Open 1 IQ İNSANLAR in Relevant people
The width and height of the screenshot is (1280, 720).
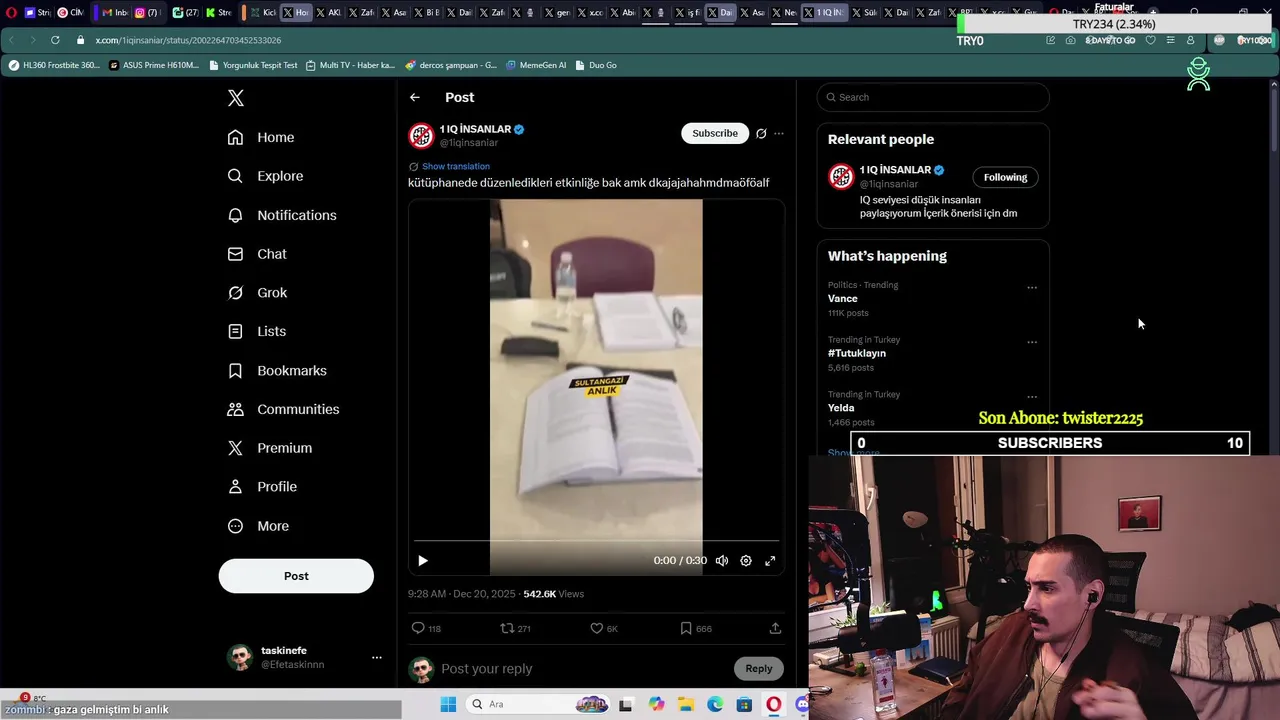(x=895, y=170)
